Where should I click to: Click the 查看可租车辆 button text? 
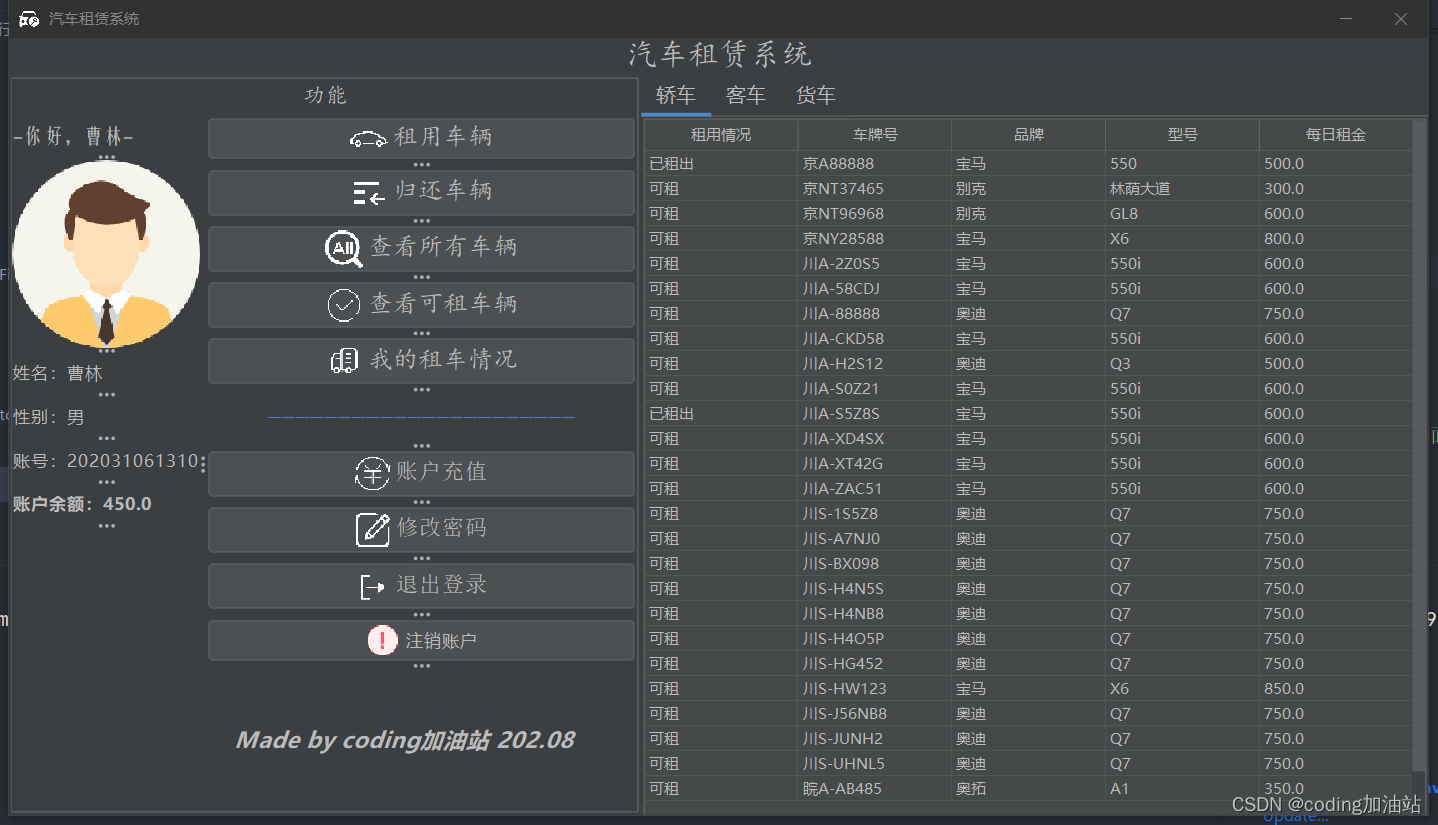[444, 304]
